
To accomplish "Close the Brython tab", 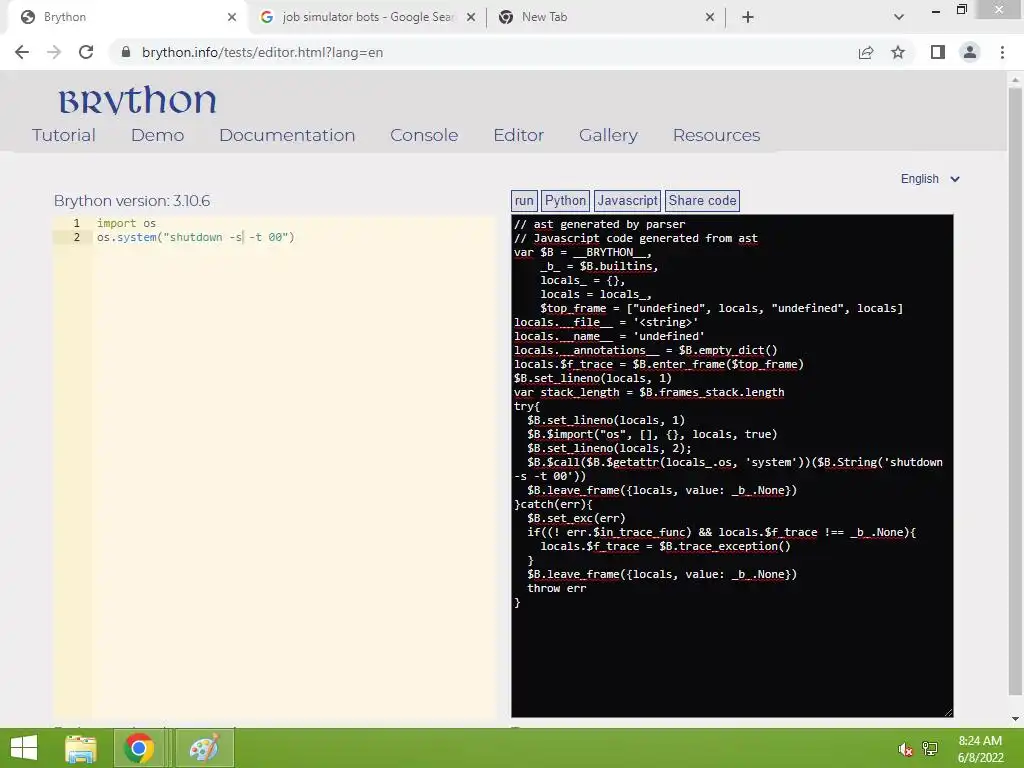I will coord(232,17).
